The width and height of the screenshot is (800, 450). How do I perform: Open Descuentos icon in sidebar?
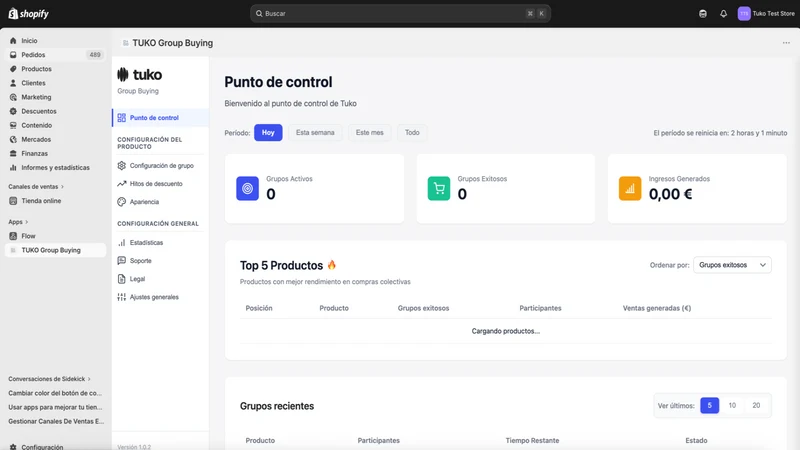(13, 111)
